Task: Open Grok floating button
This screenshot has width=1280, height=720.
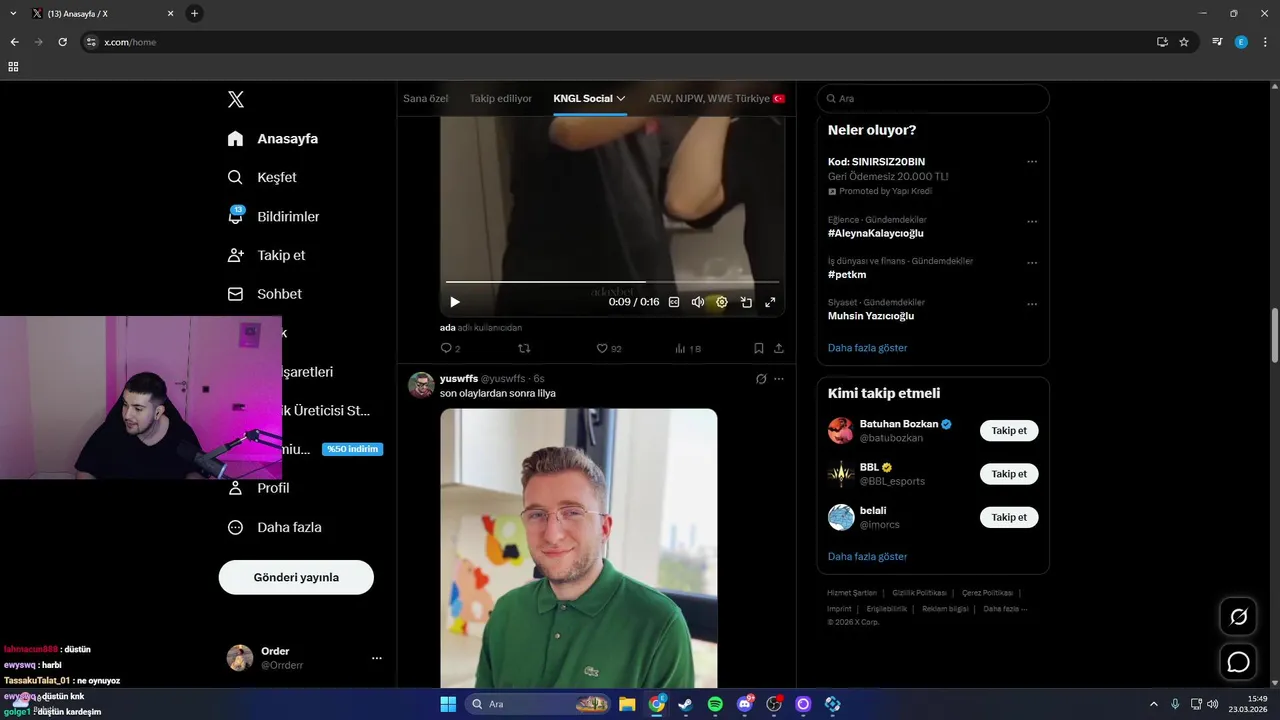Action: tap(1238, 616)
